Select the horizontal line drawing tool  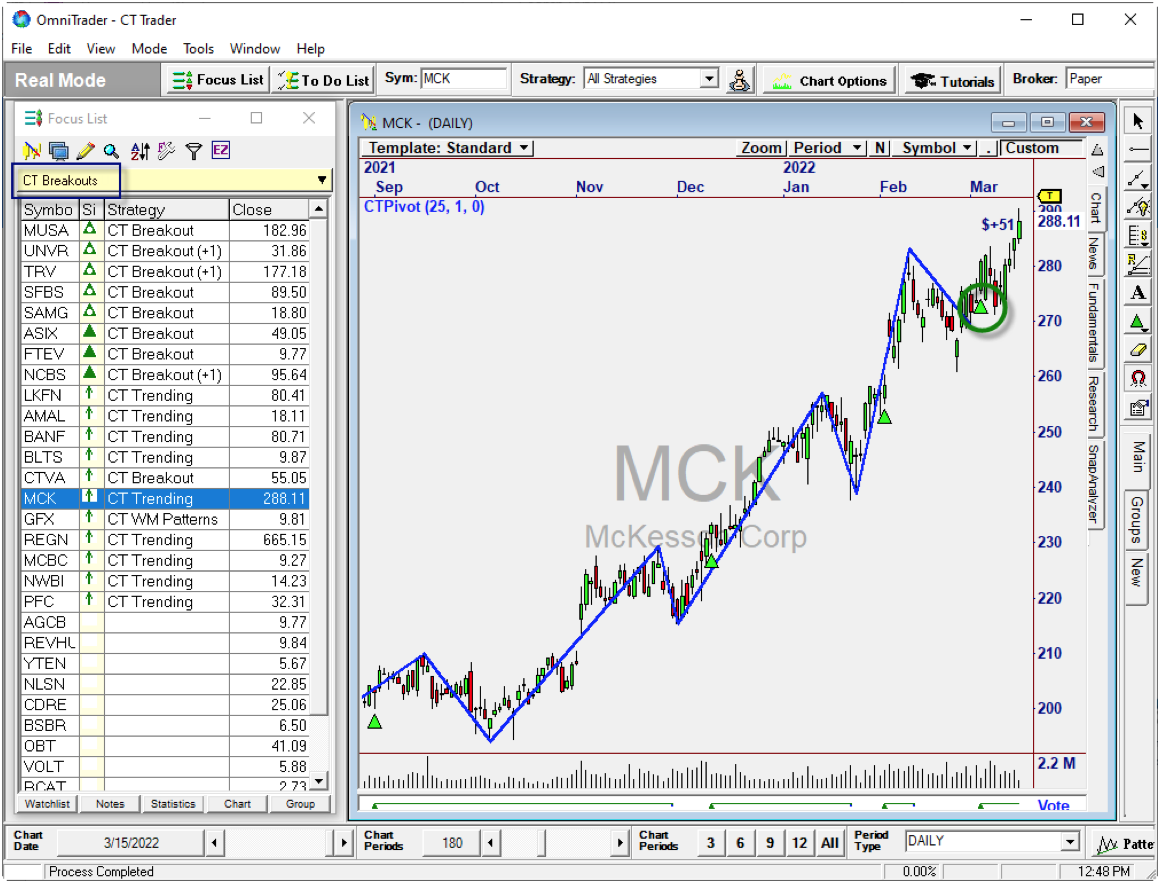coord(1138,150)
